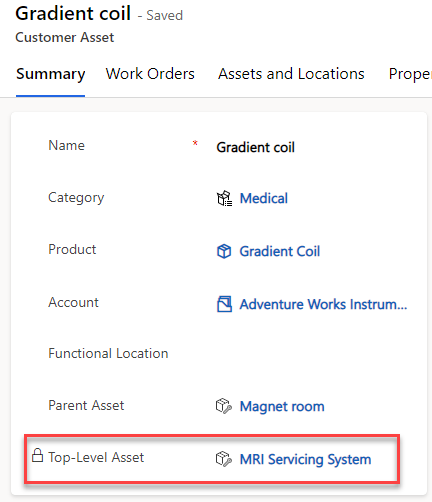This screenshot has width=432, height=502.
Task: Click the Product field label
Action: pyautogui.click(x=72, y=249)
